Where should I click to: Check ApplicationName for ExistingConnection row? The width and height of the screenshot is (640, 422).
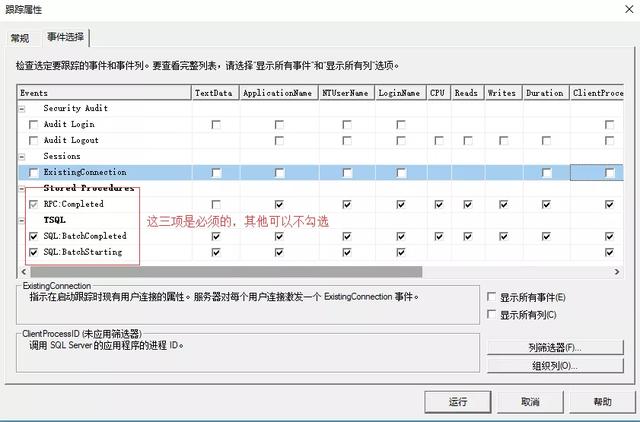coord(279,173)
